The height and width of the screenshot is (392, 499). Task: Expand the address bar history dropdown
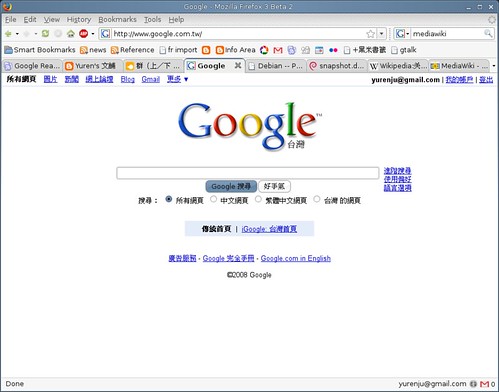(x=381, y=34)
